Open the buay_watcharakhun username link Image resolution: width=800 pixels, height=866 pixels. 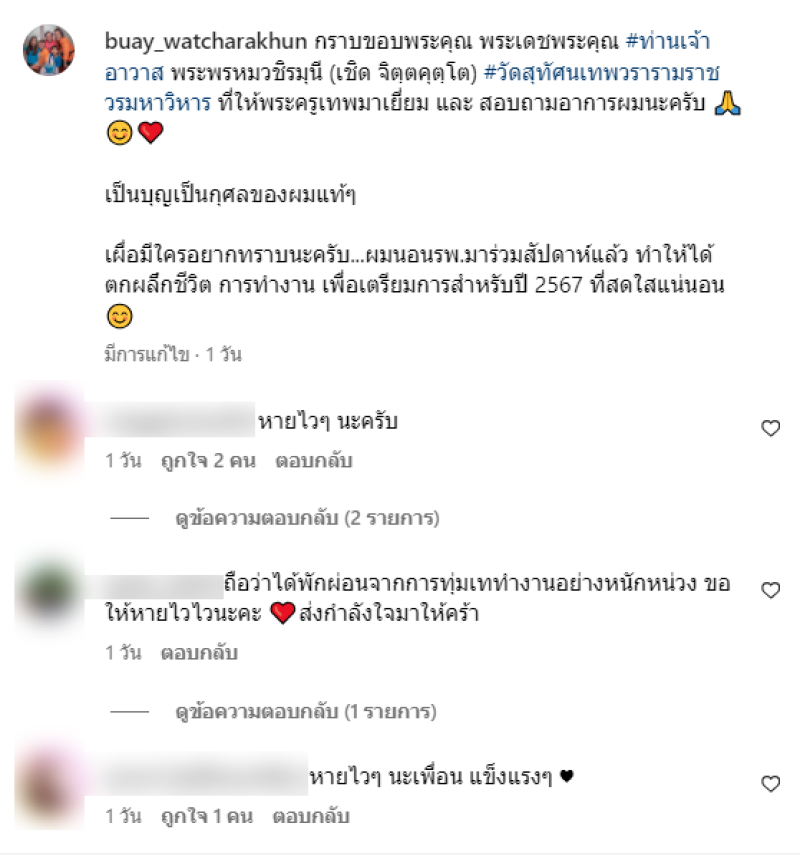click(206, 41)
